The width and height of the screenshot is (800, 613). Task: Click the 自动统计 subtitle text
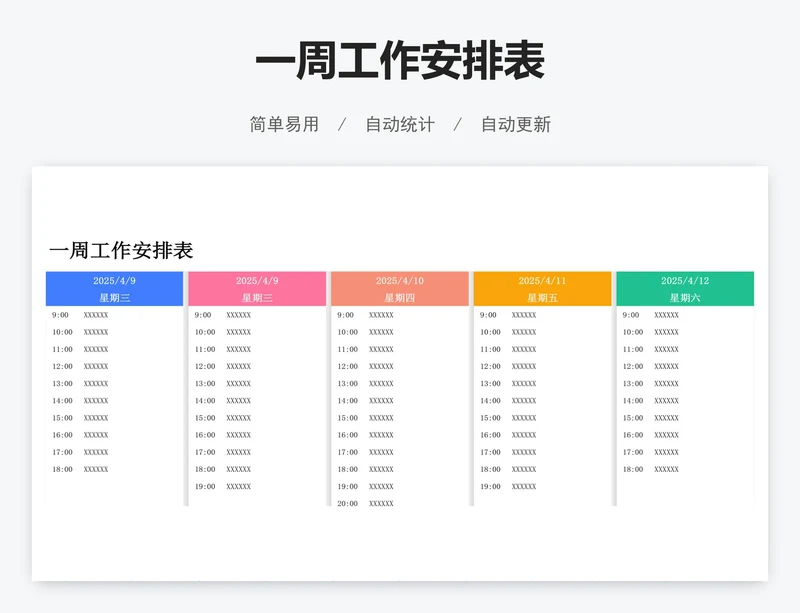pos(400,124)
